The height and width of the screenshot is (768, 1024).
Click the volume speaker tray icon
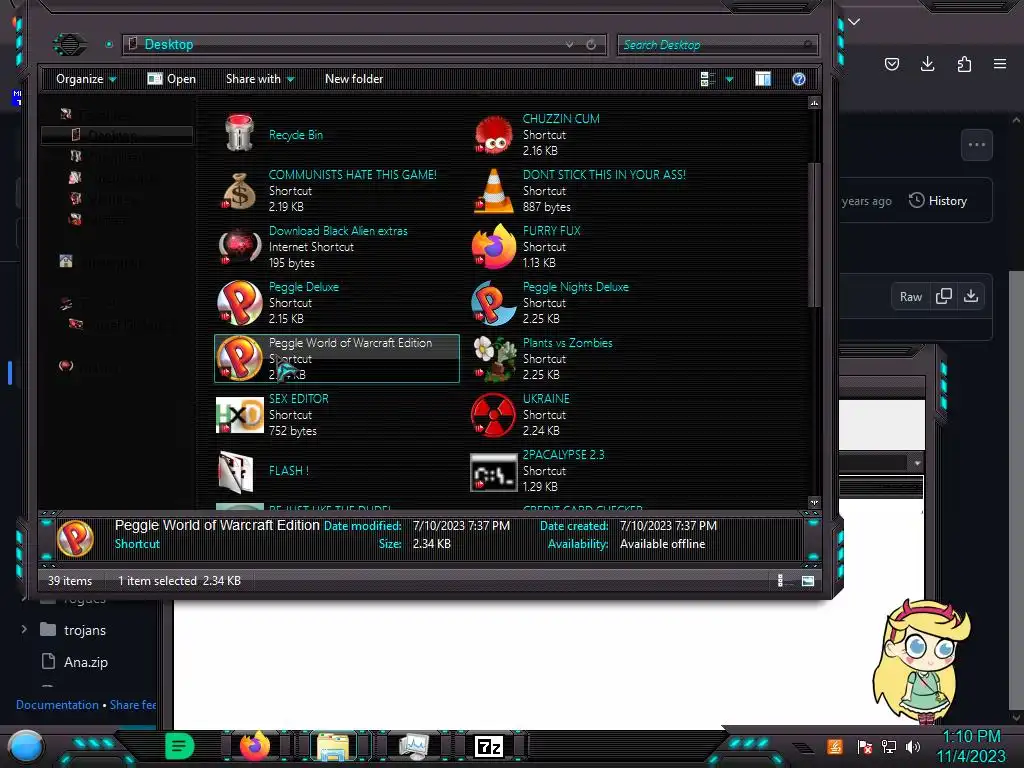pos(913,746)
